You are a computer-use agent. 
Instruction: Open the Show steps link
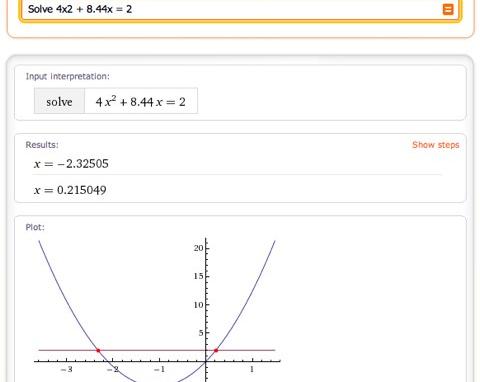[436, 145]
